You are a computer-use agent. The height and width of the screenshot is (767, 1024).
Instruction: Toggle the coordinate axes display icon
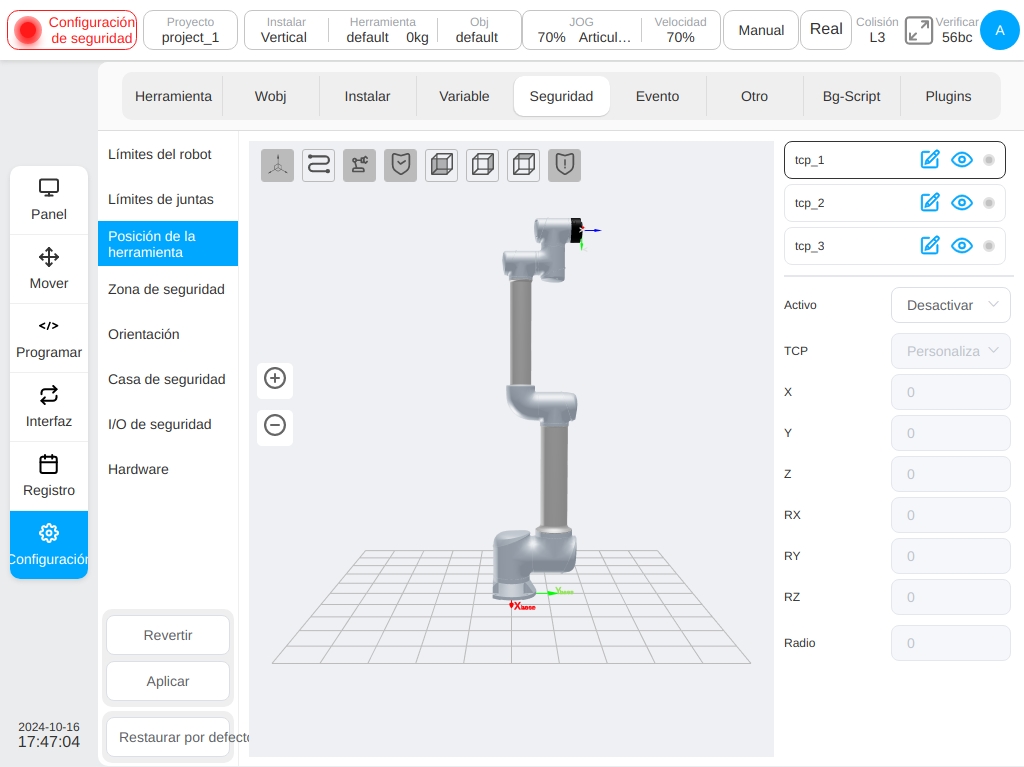pyautogui.click(x=278, y=165)
